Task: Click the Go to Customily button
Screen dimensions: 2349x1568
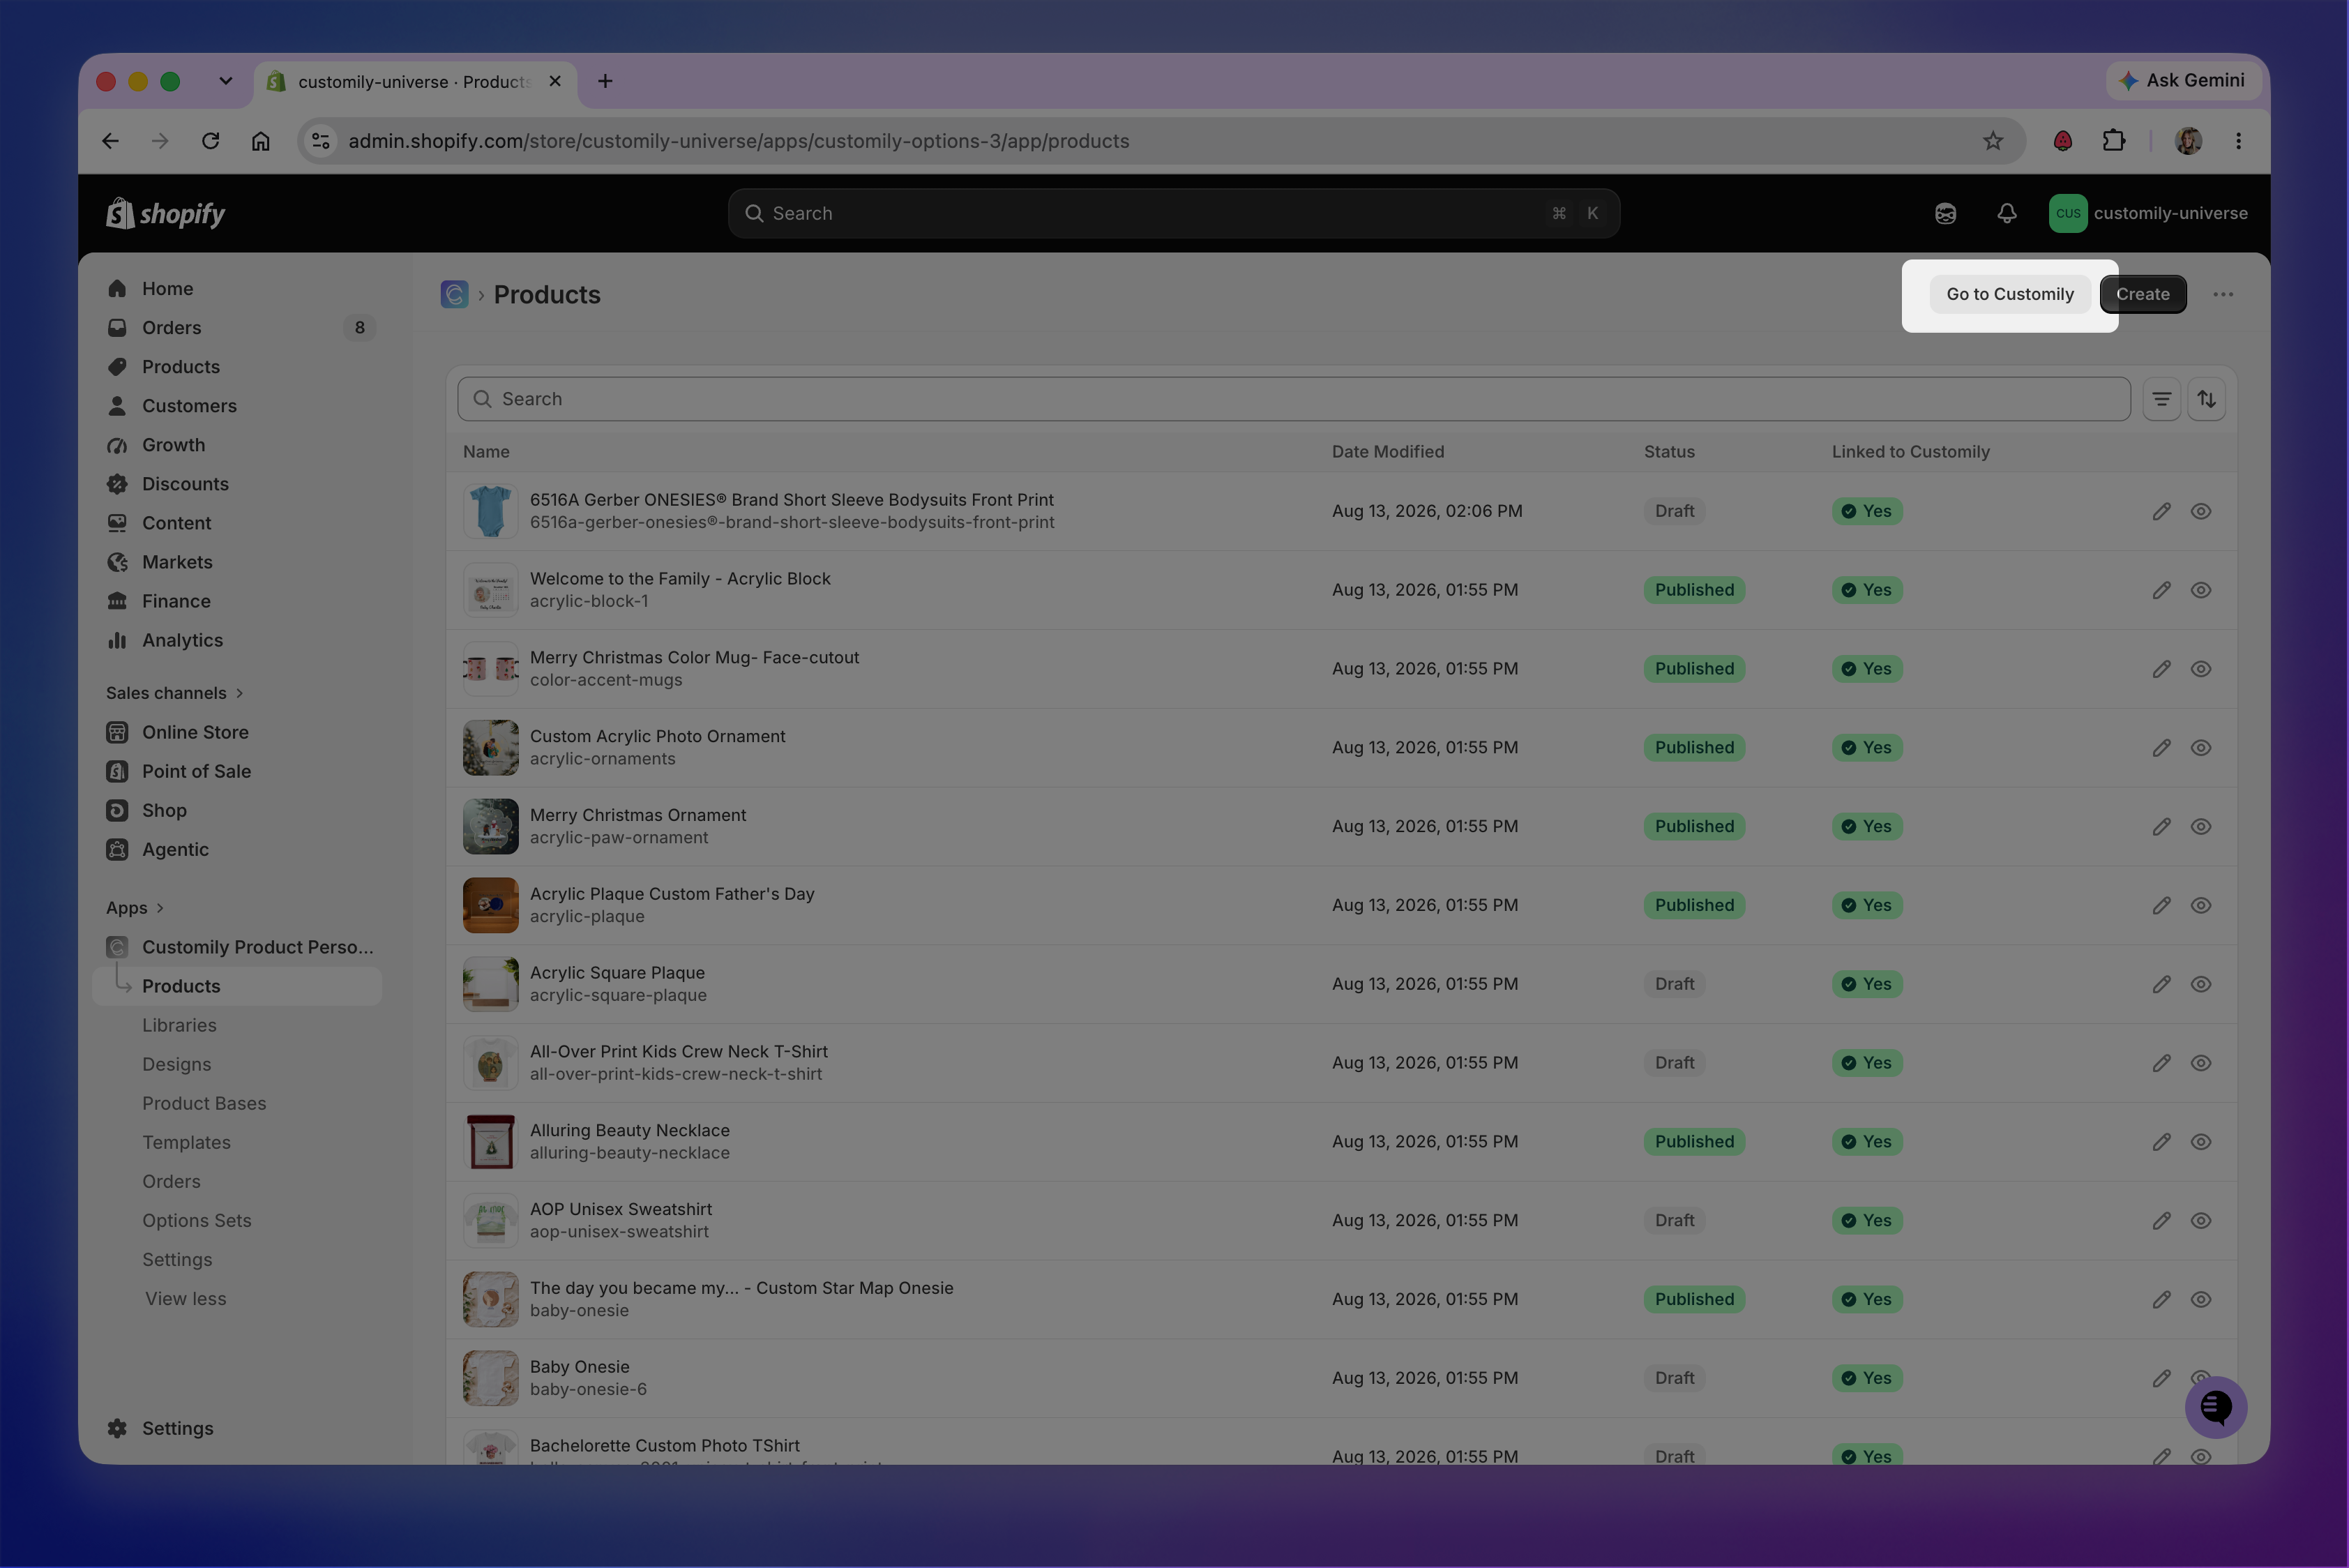Action: click(x=2009, y=294)
